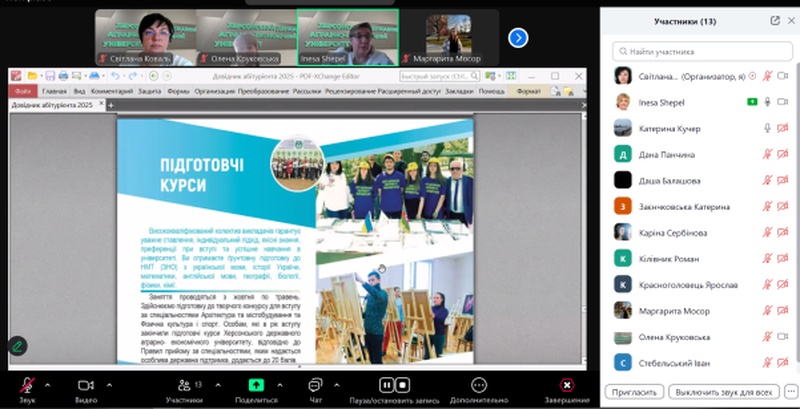Click the Open folder icon in PDF-XChange
Viewport: 800px width, 409px height.
pyautogui.click(x=32, y=76)
